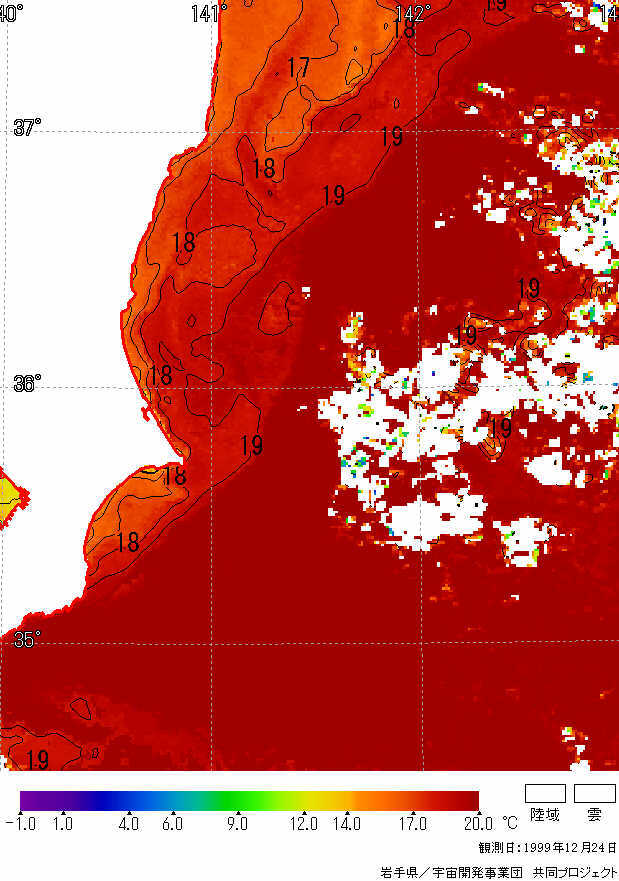
Task: Select the "6.0" value on the temperature scale
Action: click(x=172, y=824)
